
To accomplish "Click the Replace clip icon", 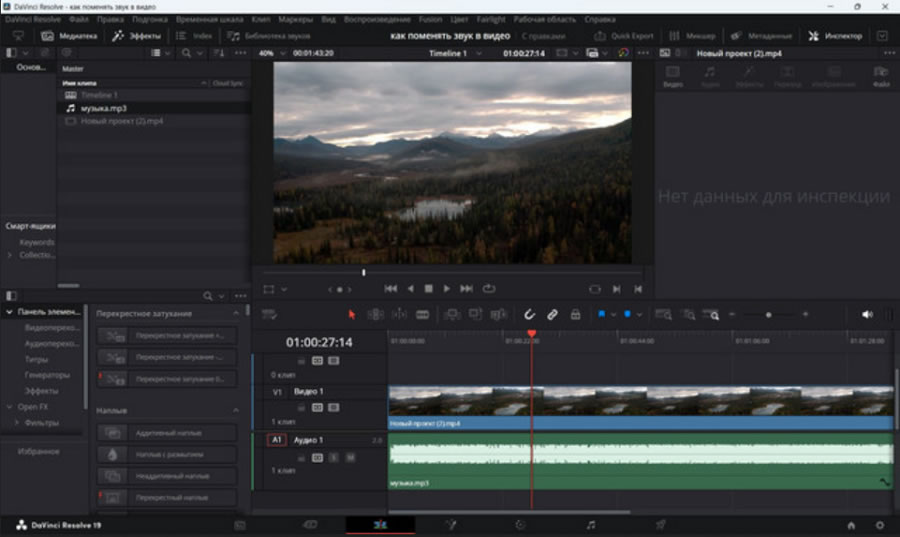I will (x=498, y=314).
